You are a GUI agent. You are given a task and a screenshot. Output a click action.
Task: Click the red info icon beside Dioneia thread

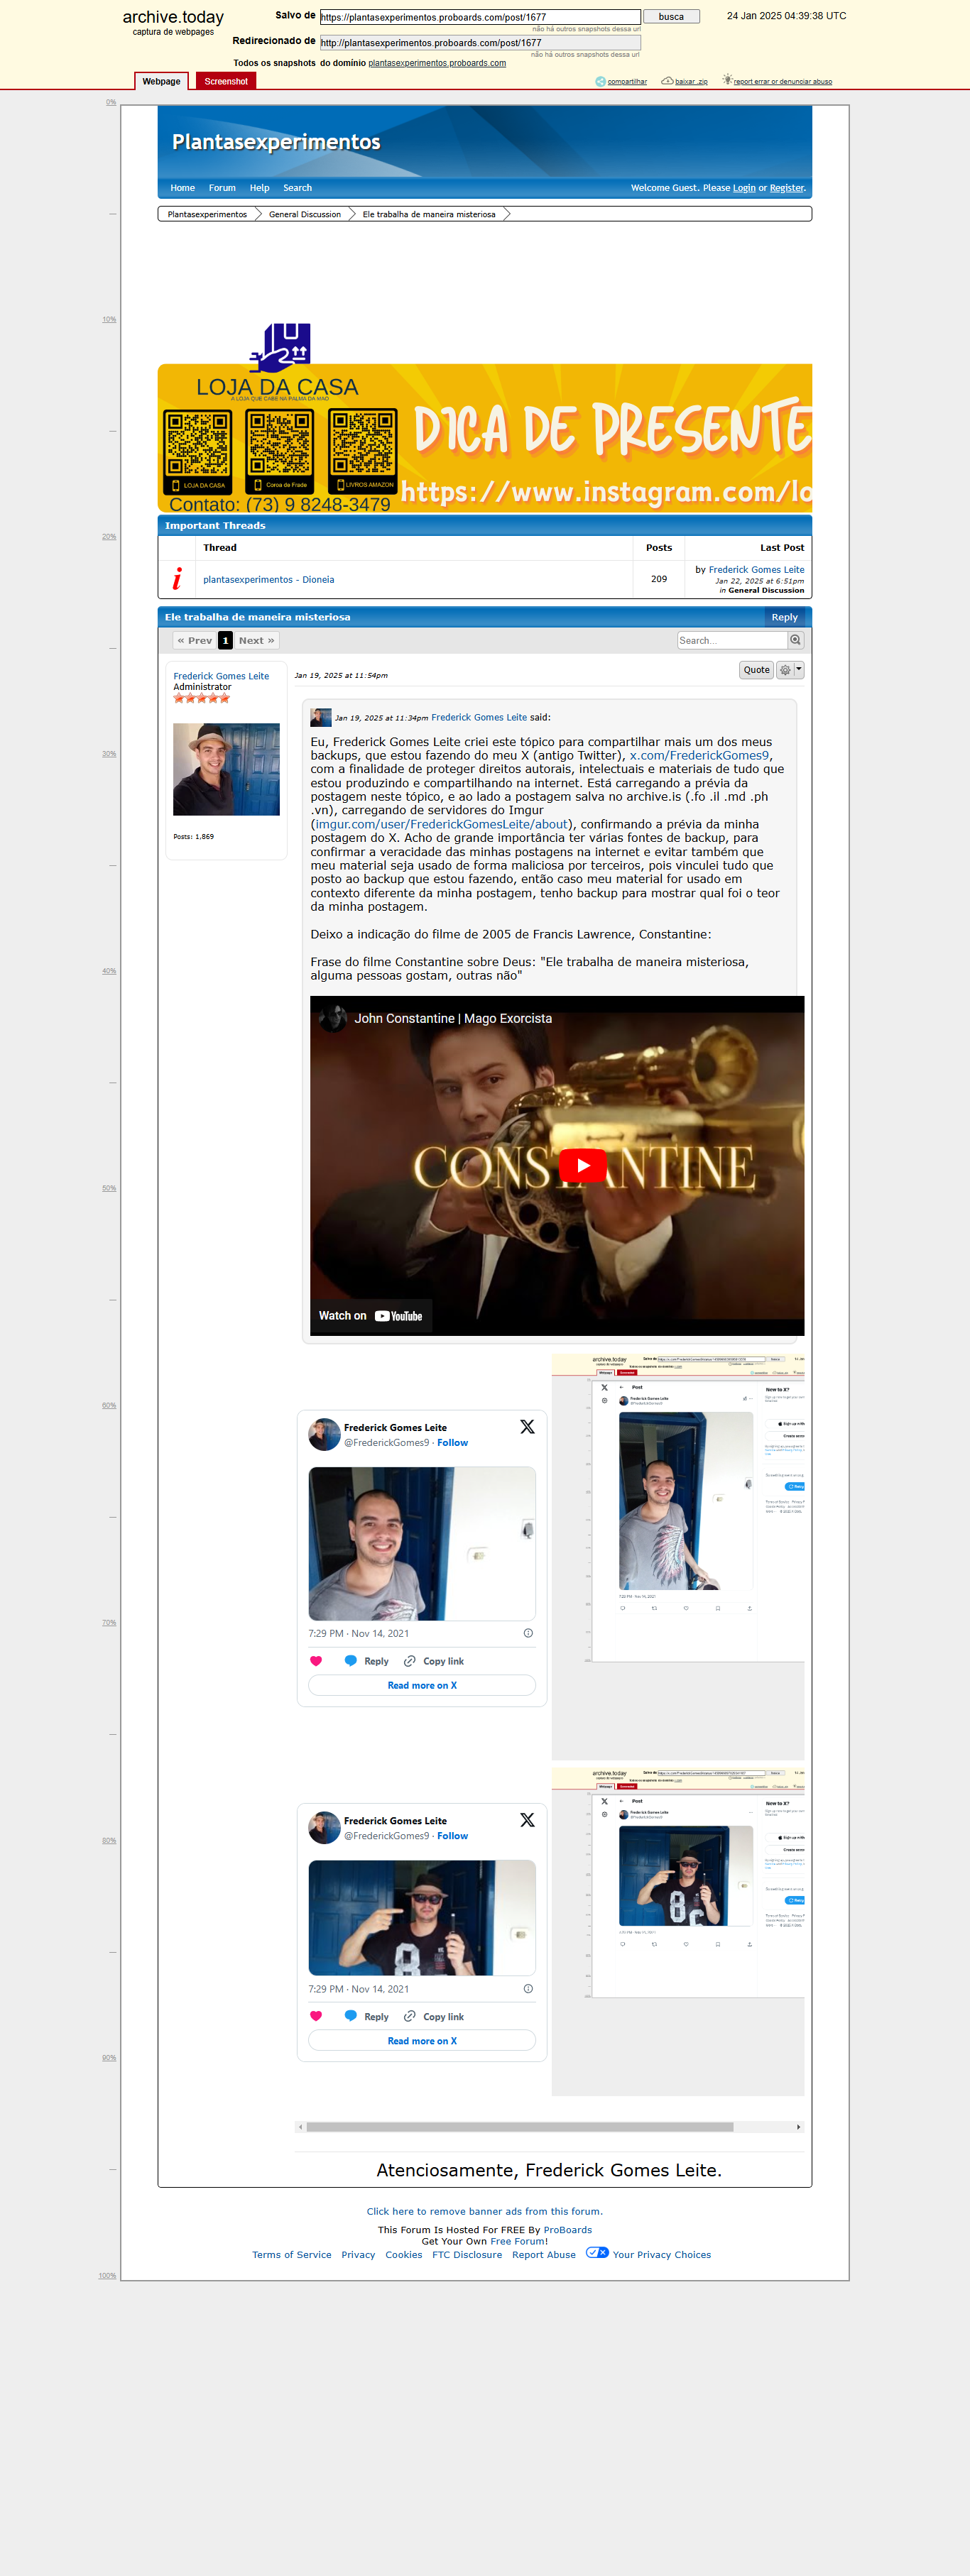pos(177,579)
